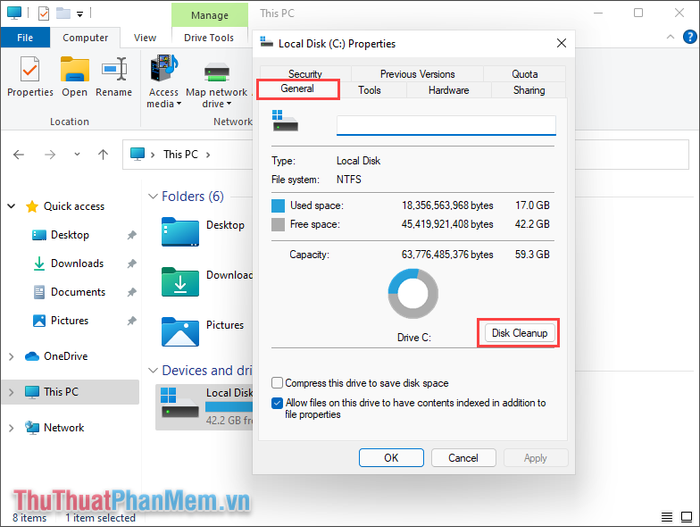Open the quick access toolbar customize dropdown
This screenshot has width=700, height=527.
[80, 14]
